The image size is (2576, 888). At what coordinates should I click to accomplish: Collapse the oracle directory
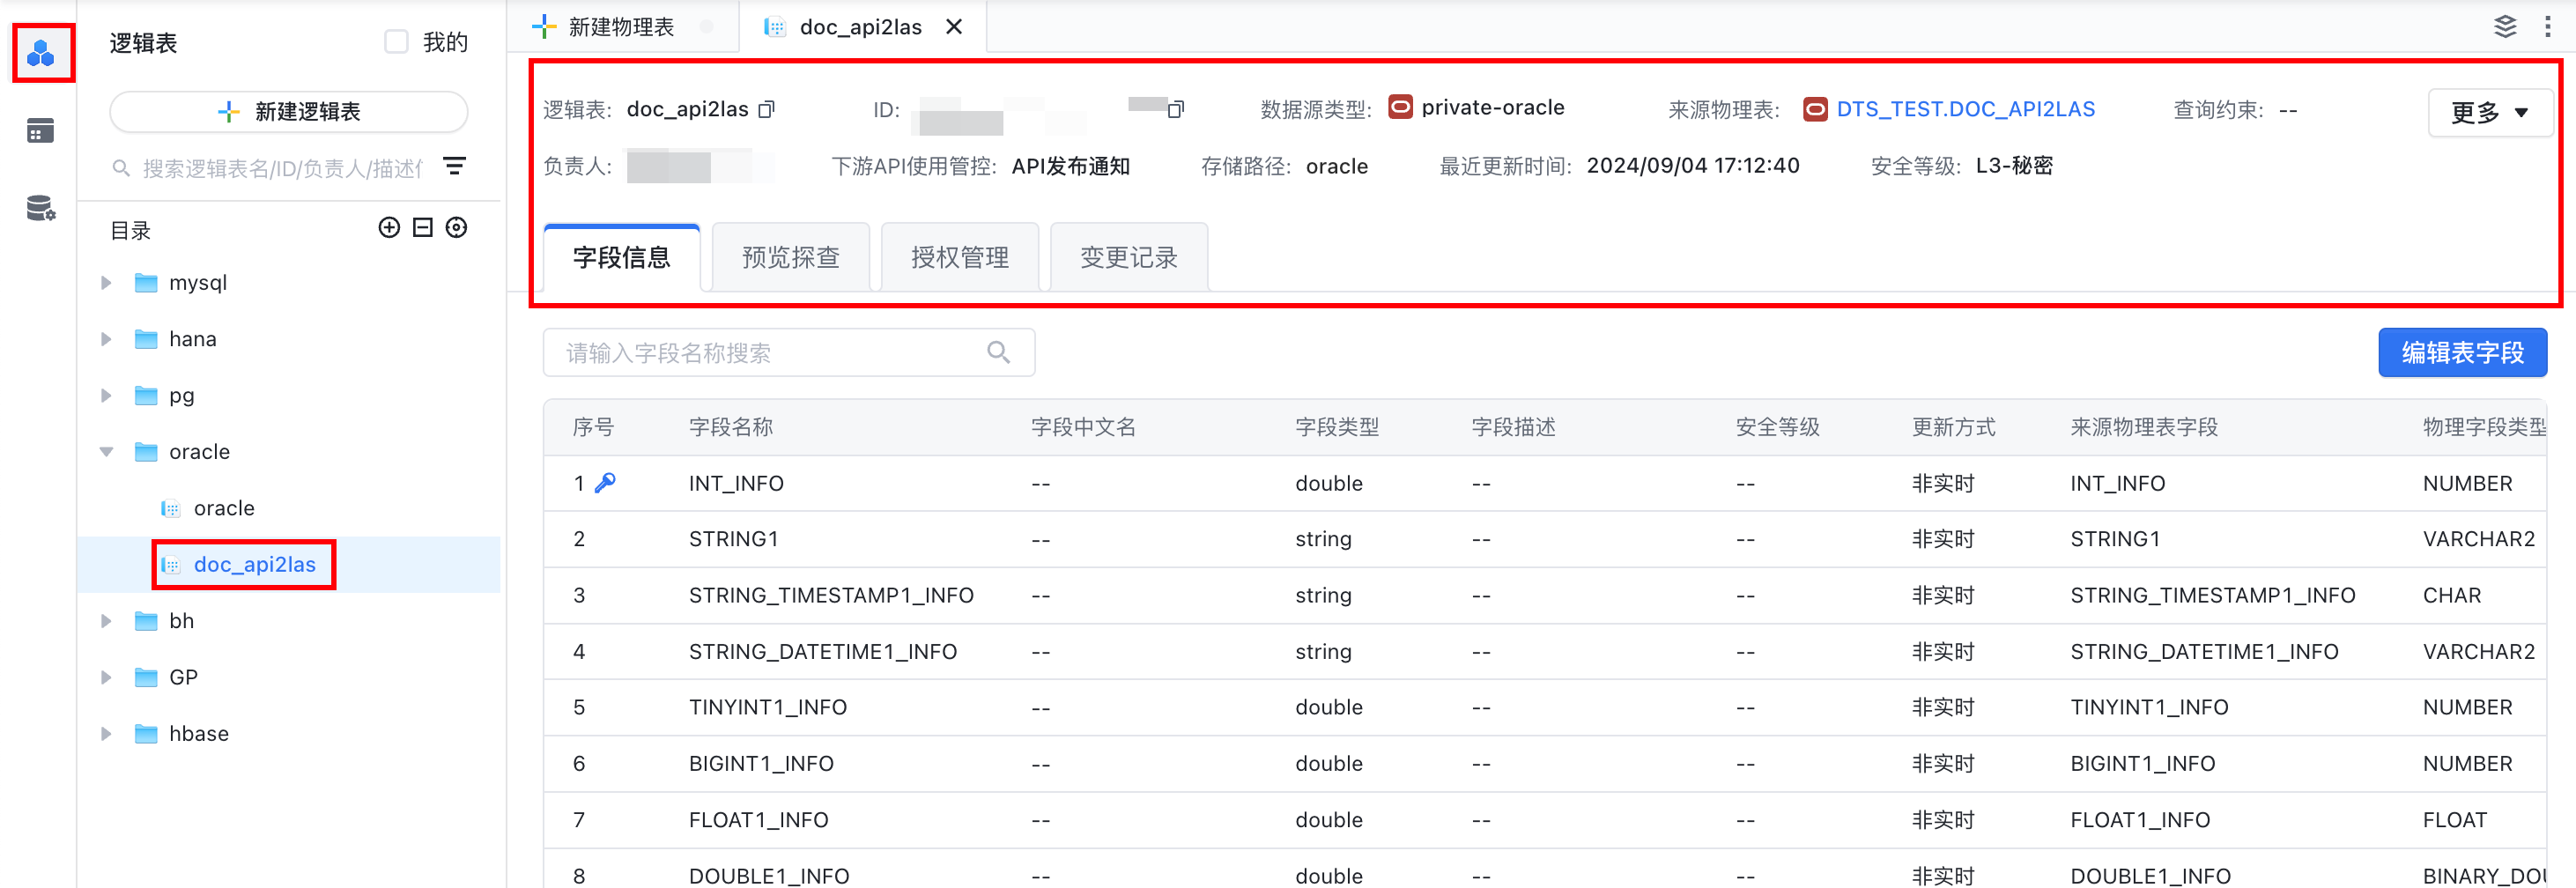tap(106, 452)
